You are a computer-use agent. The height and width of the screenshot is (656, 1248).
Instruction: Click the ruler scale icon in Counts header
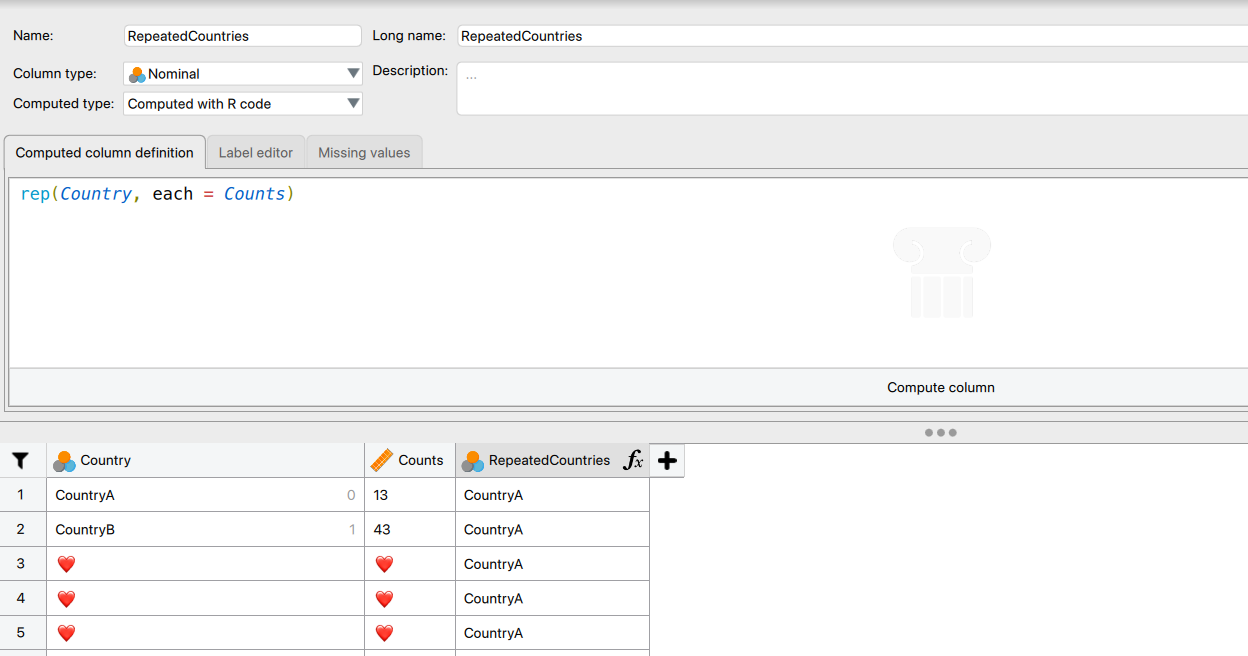[x=381, y=461]
